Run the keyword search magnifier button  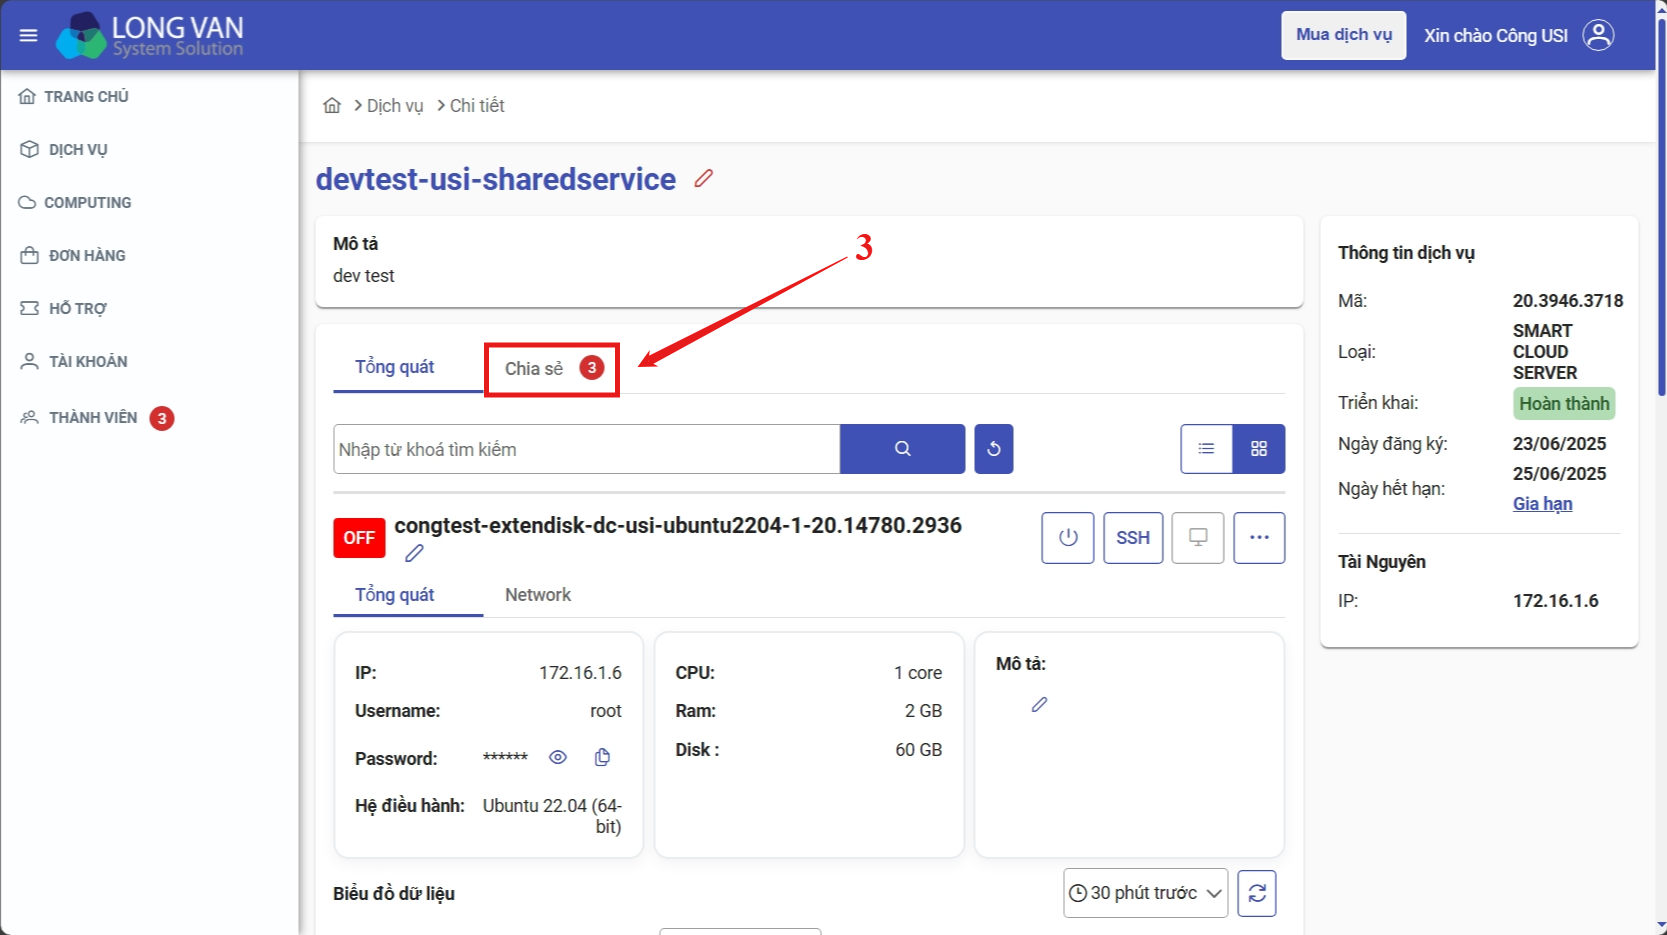click(902, 449)
